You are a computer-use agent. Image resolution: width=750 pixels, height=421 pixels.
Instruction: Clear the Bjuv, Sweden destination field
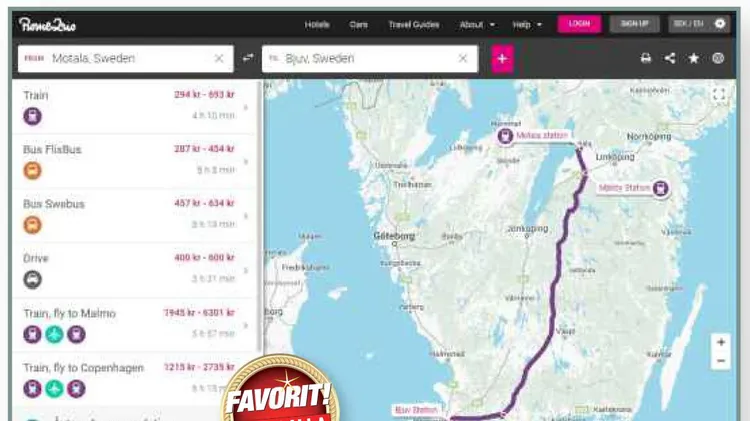coord(463,58)
